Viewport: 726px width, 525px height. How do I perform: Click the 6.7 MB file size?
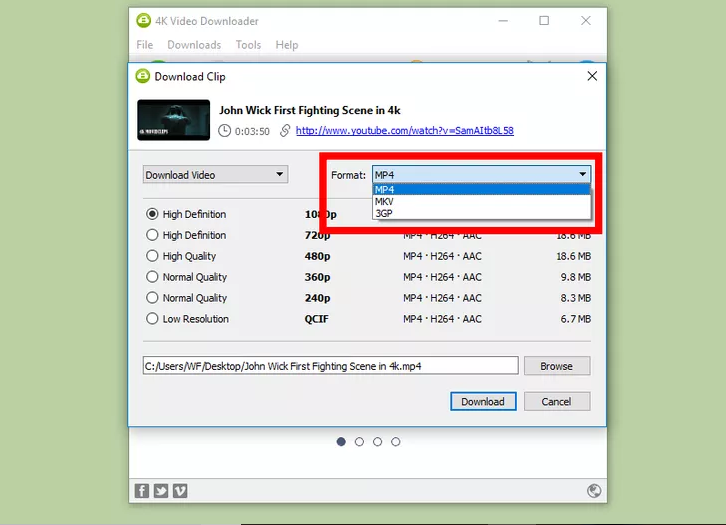point(576,319)
